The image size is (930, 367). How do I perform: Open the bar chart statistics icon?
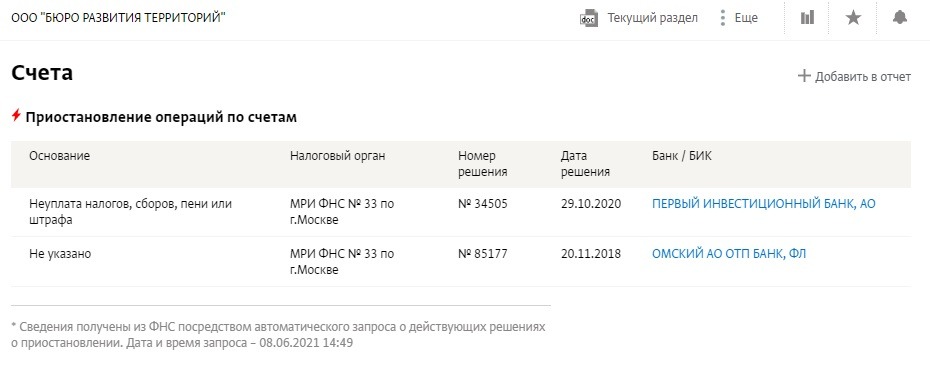click(x=807, y=18)
